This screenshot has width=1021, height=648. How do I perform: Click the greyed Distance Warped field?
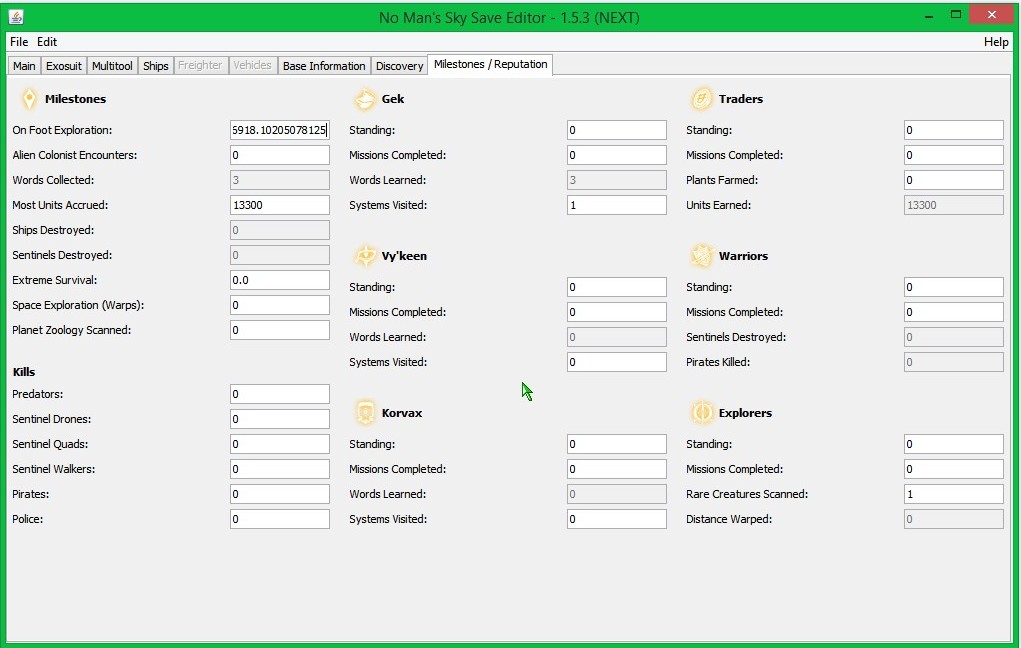click(x=954, y=519)
